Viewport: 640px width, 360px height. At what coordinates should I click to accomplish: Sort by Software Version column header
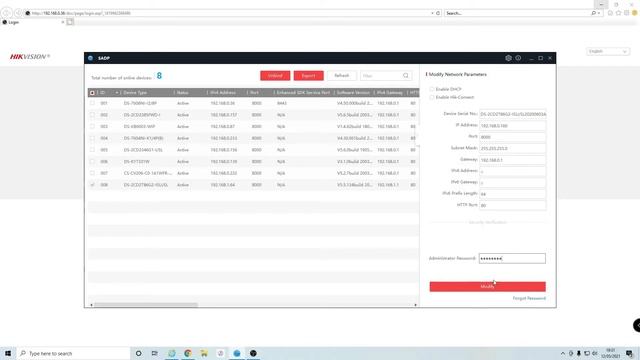pyautogui.click(x=353, y=93)
